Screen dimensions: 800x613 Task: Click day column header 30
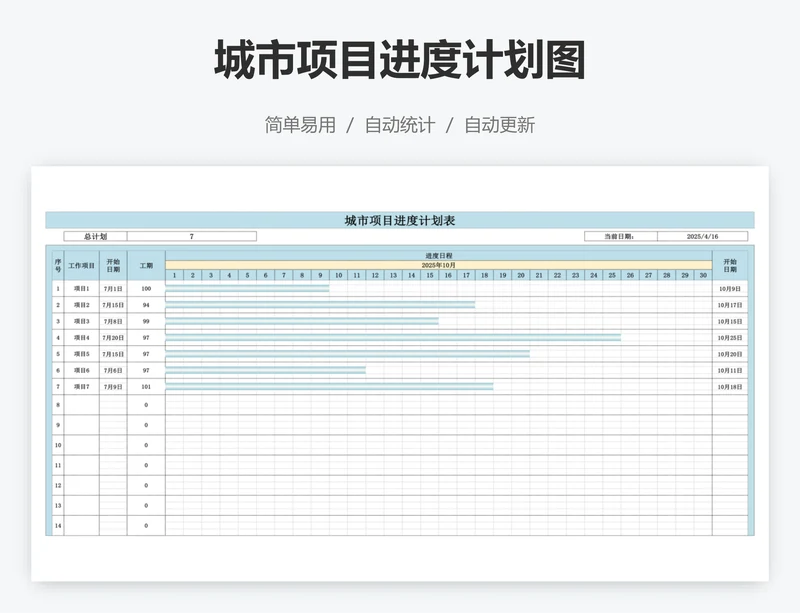(703, 275)
